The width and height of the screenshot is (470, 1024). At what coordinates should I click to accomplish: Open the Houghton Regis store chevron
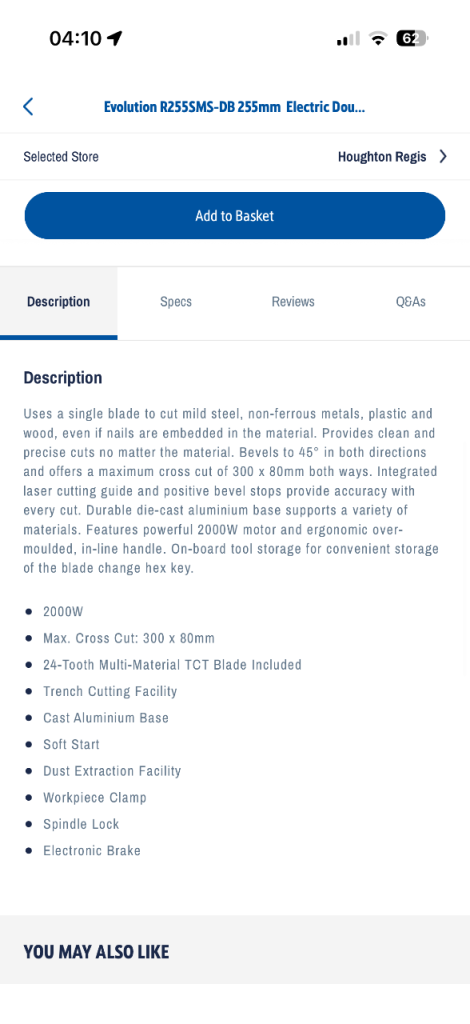pos(443,157)
